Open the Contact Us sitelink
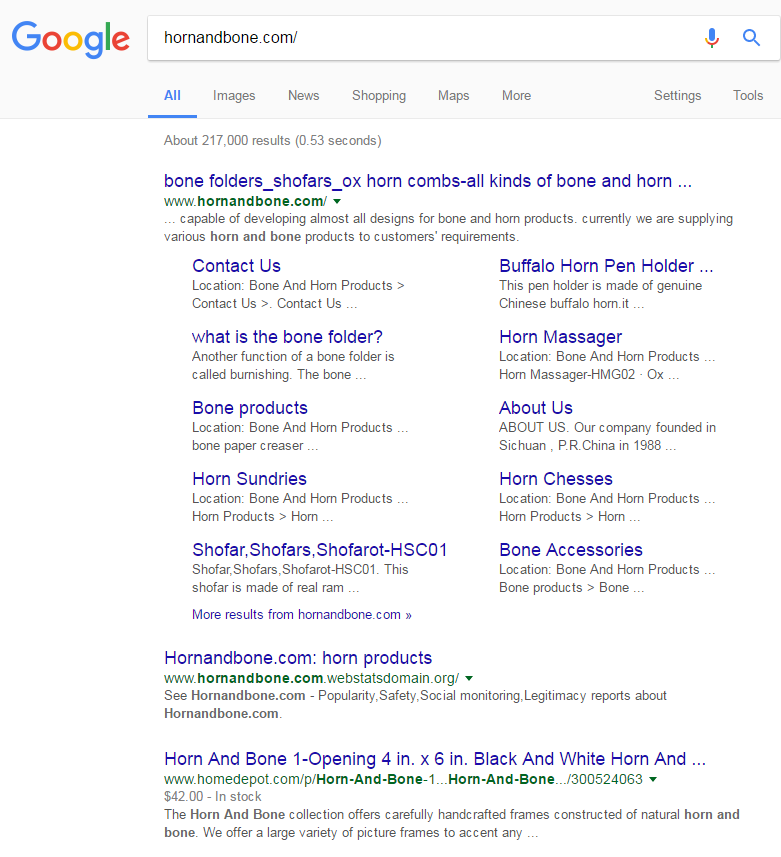The image size is (781, 857). [x=236, y=266]
